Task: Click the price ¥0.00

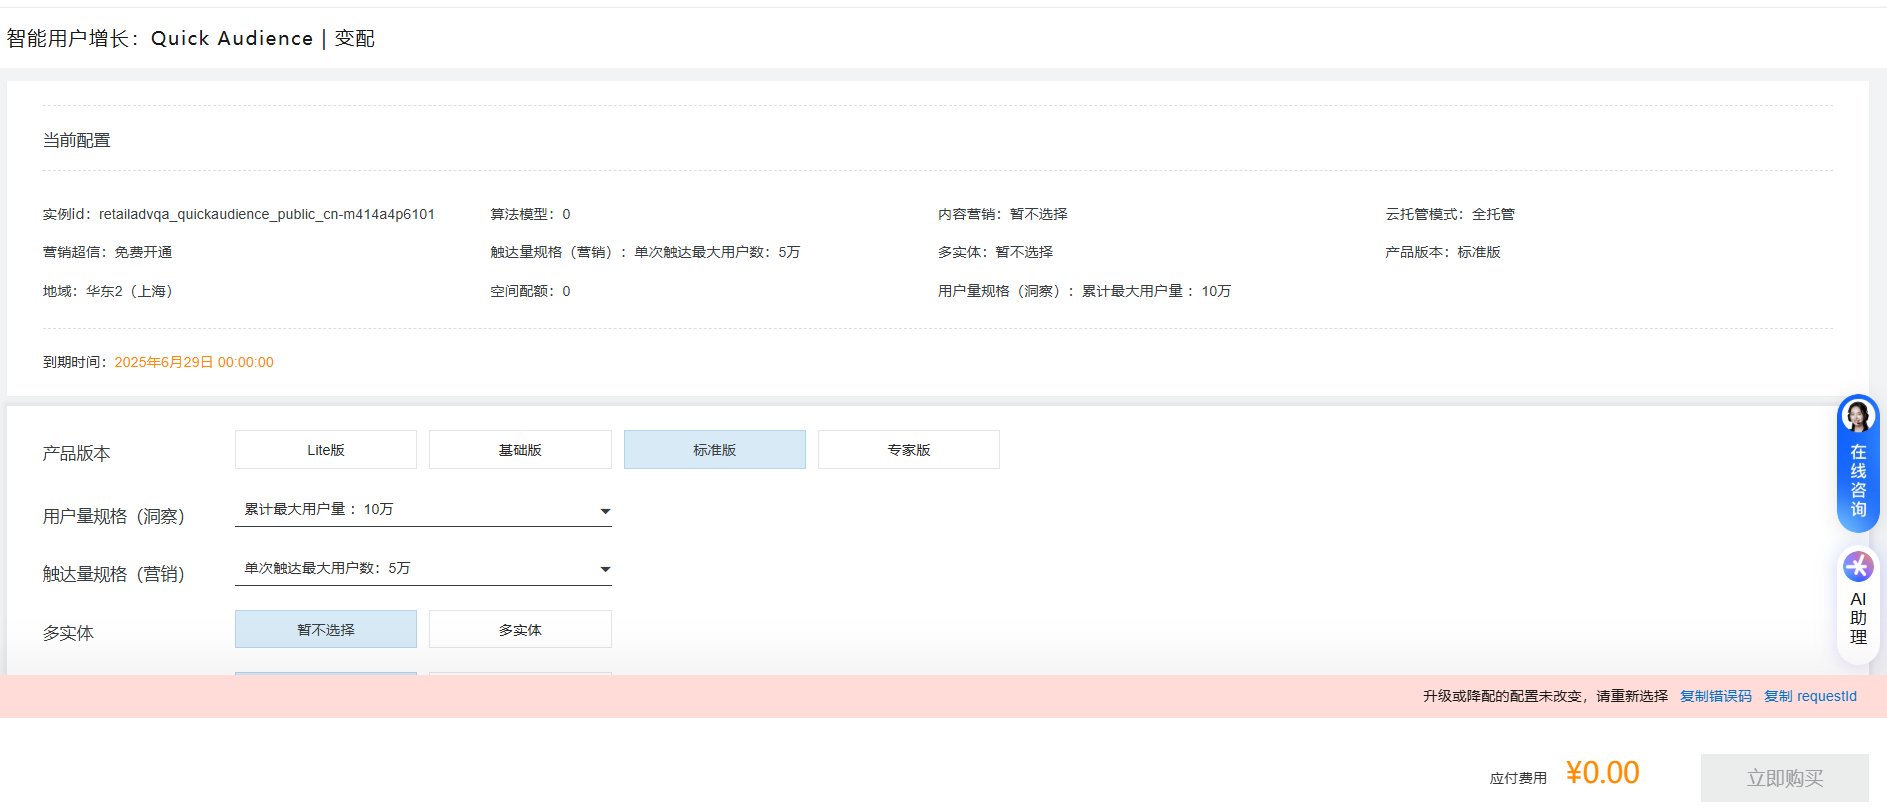Action: tap(1602, 773)
